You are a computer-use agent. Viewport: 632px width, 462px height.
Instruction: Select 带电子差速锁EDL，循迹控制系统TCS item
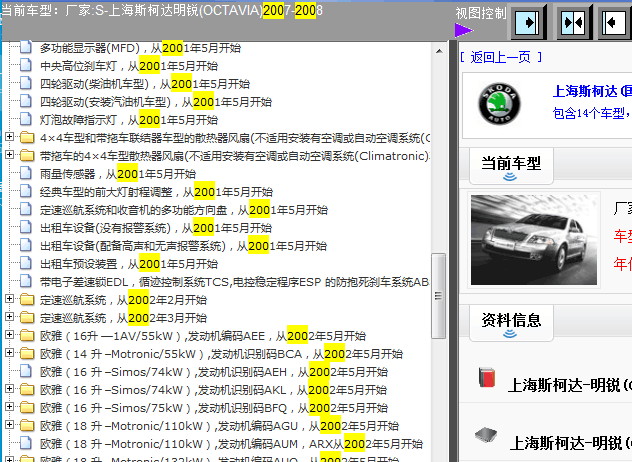tap(234, 282)
